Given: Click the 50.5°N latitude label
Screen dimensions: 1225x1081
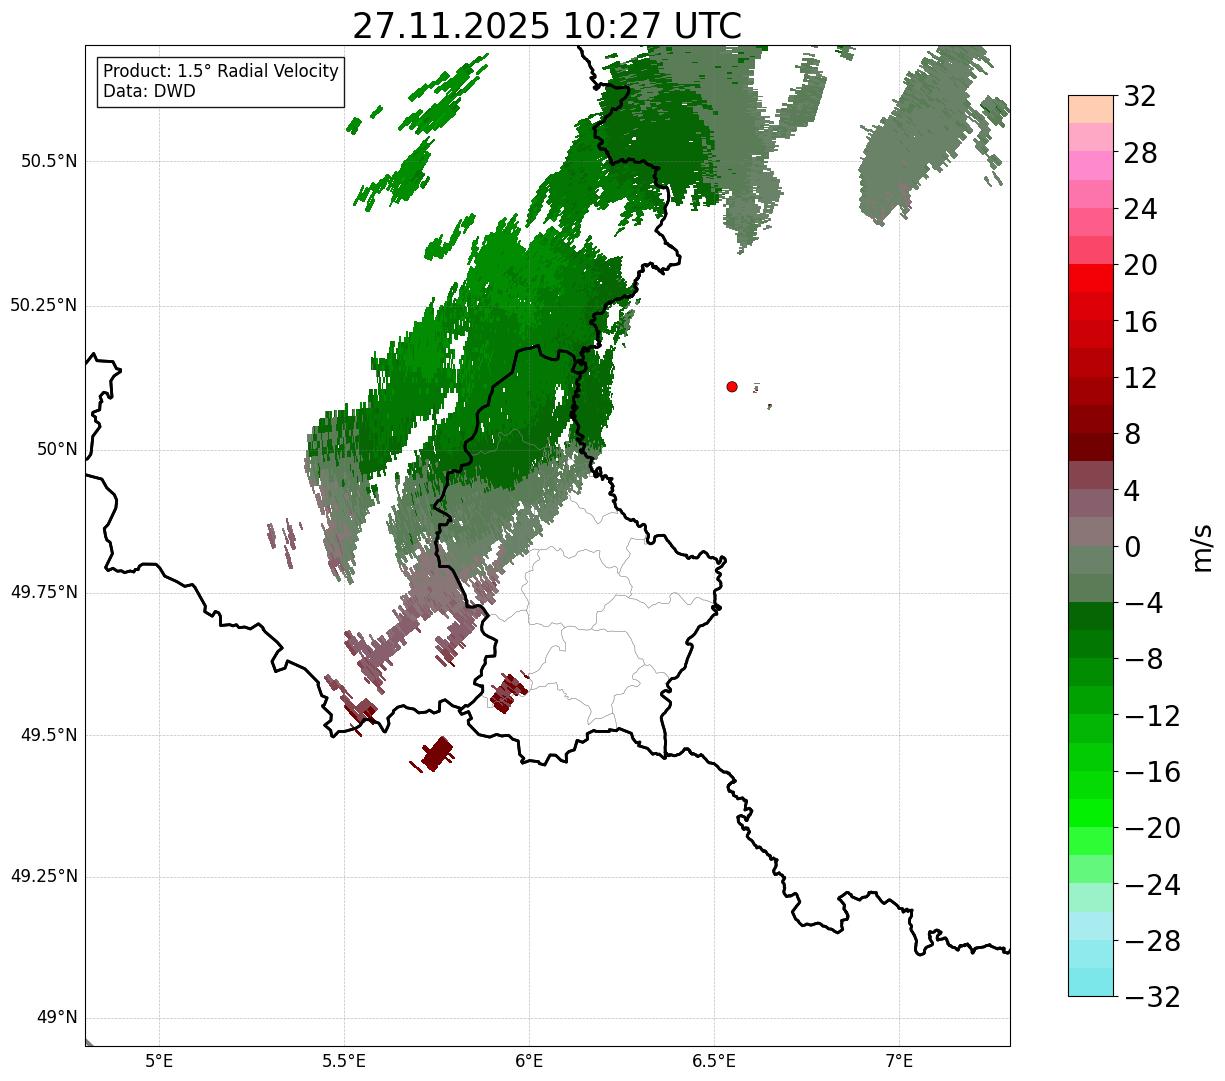Looking at the screenshot, I should (49, 161).
